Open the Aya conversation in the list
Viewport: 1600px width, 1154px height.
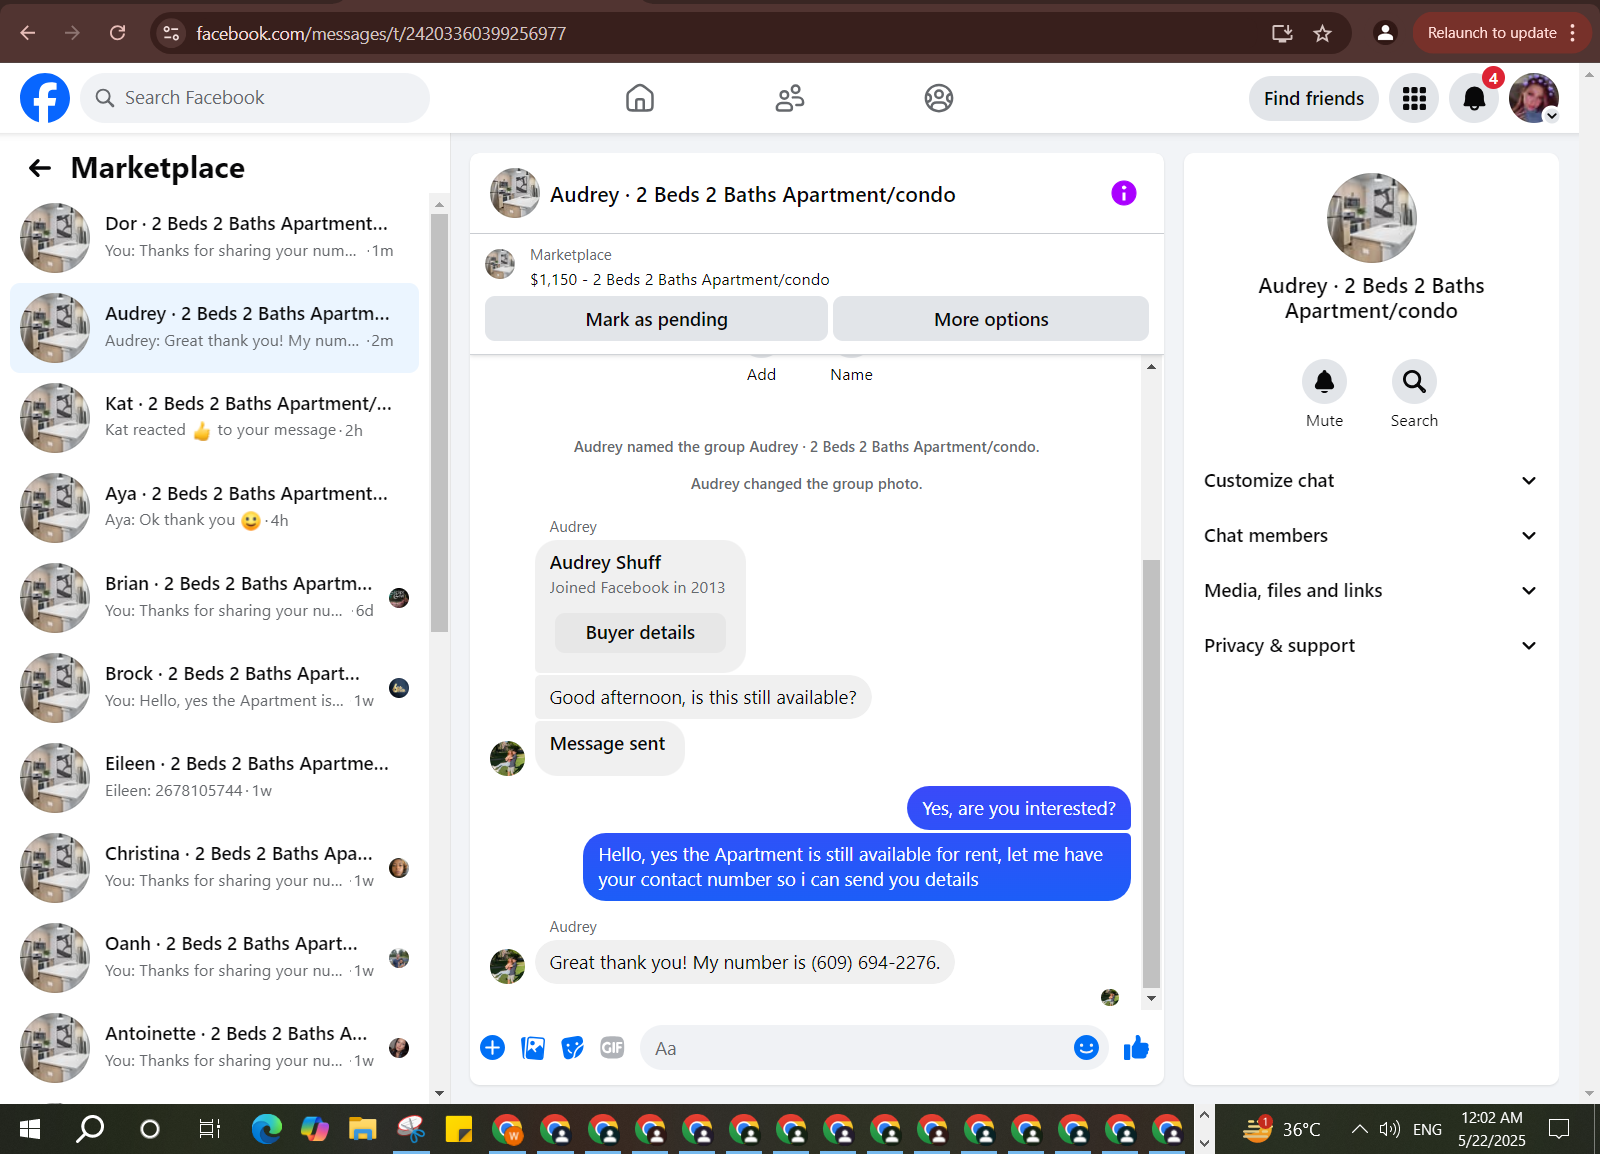pyautogui.click(x=214, y=508)
